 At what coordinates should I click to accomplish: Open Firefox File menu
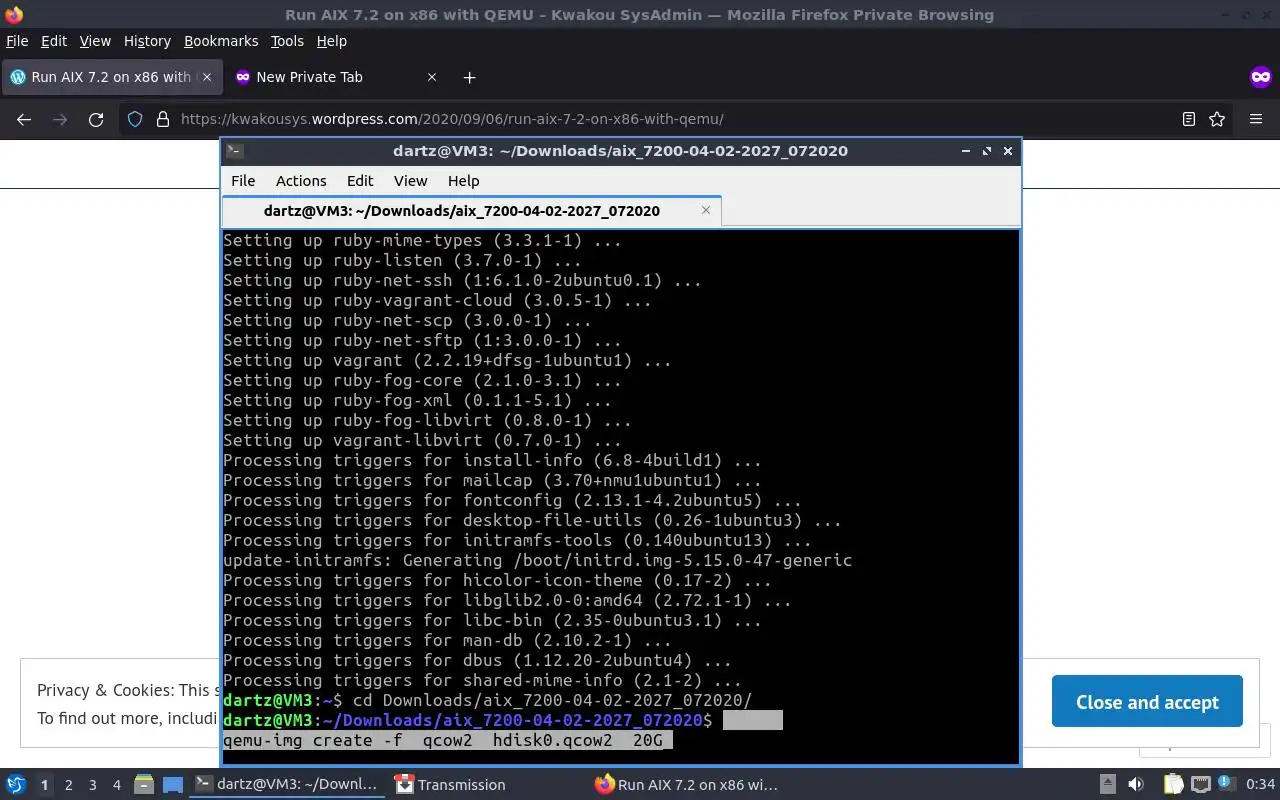click(17, 41)
